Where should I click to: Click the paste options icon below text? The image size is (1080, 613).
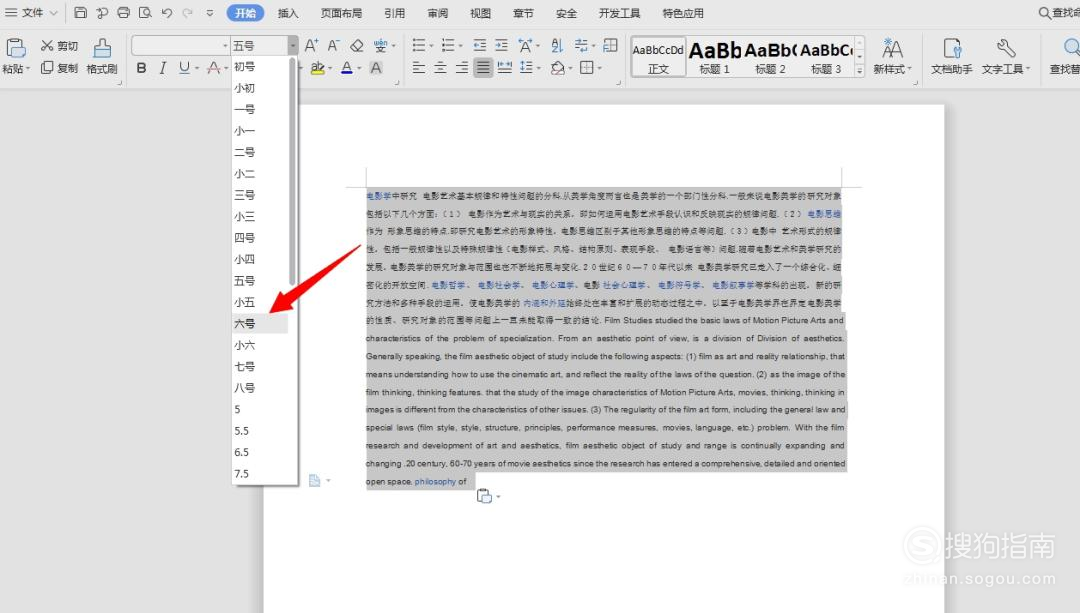tap(484, 496)
